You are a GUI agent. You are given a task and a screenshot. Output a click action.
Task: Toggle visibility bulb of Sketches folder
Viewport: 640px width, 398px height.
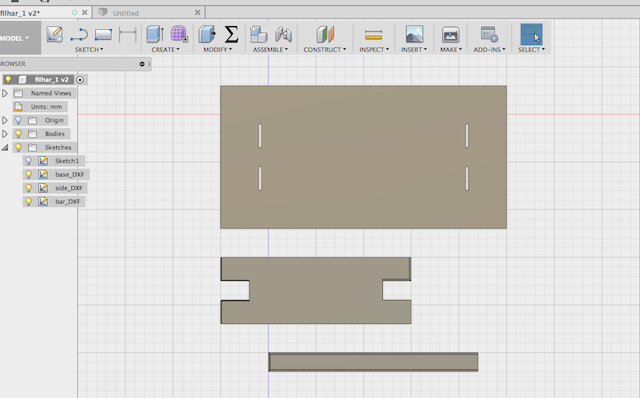pyautogui.click(x=18, y=147)
